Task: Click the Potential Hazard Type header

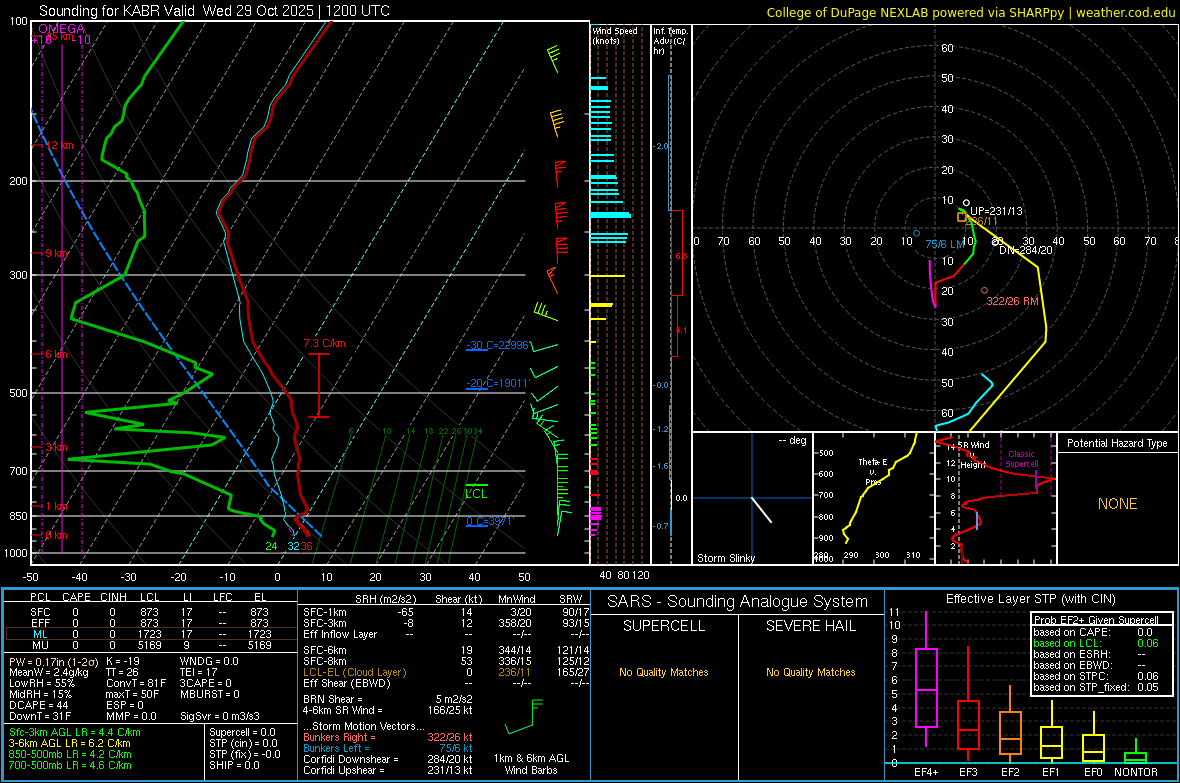Action: coord(1117,443)
